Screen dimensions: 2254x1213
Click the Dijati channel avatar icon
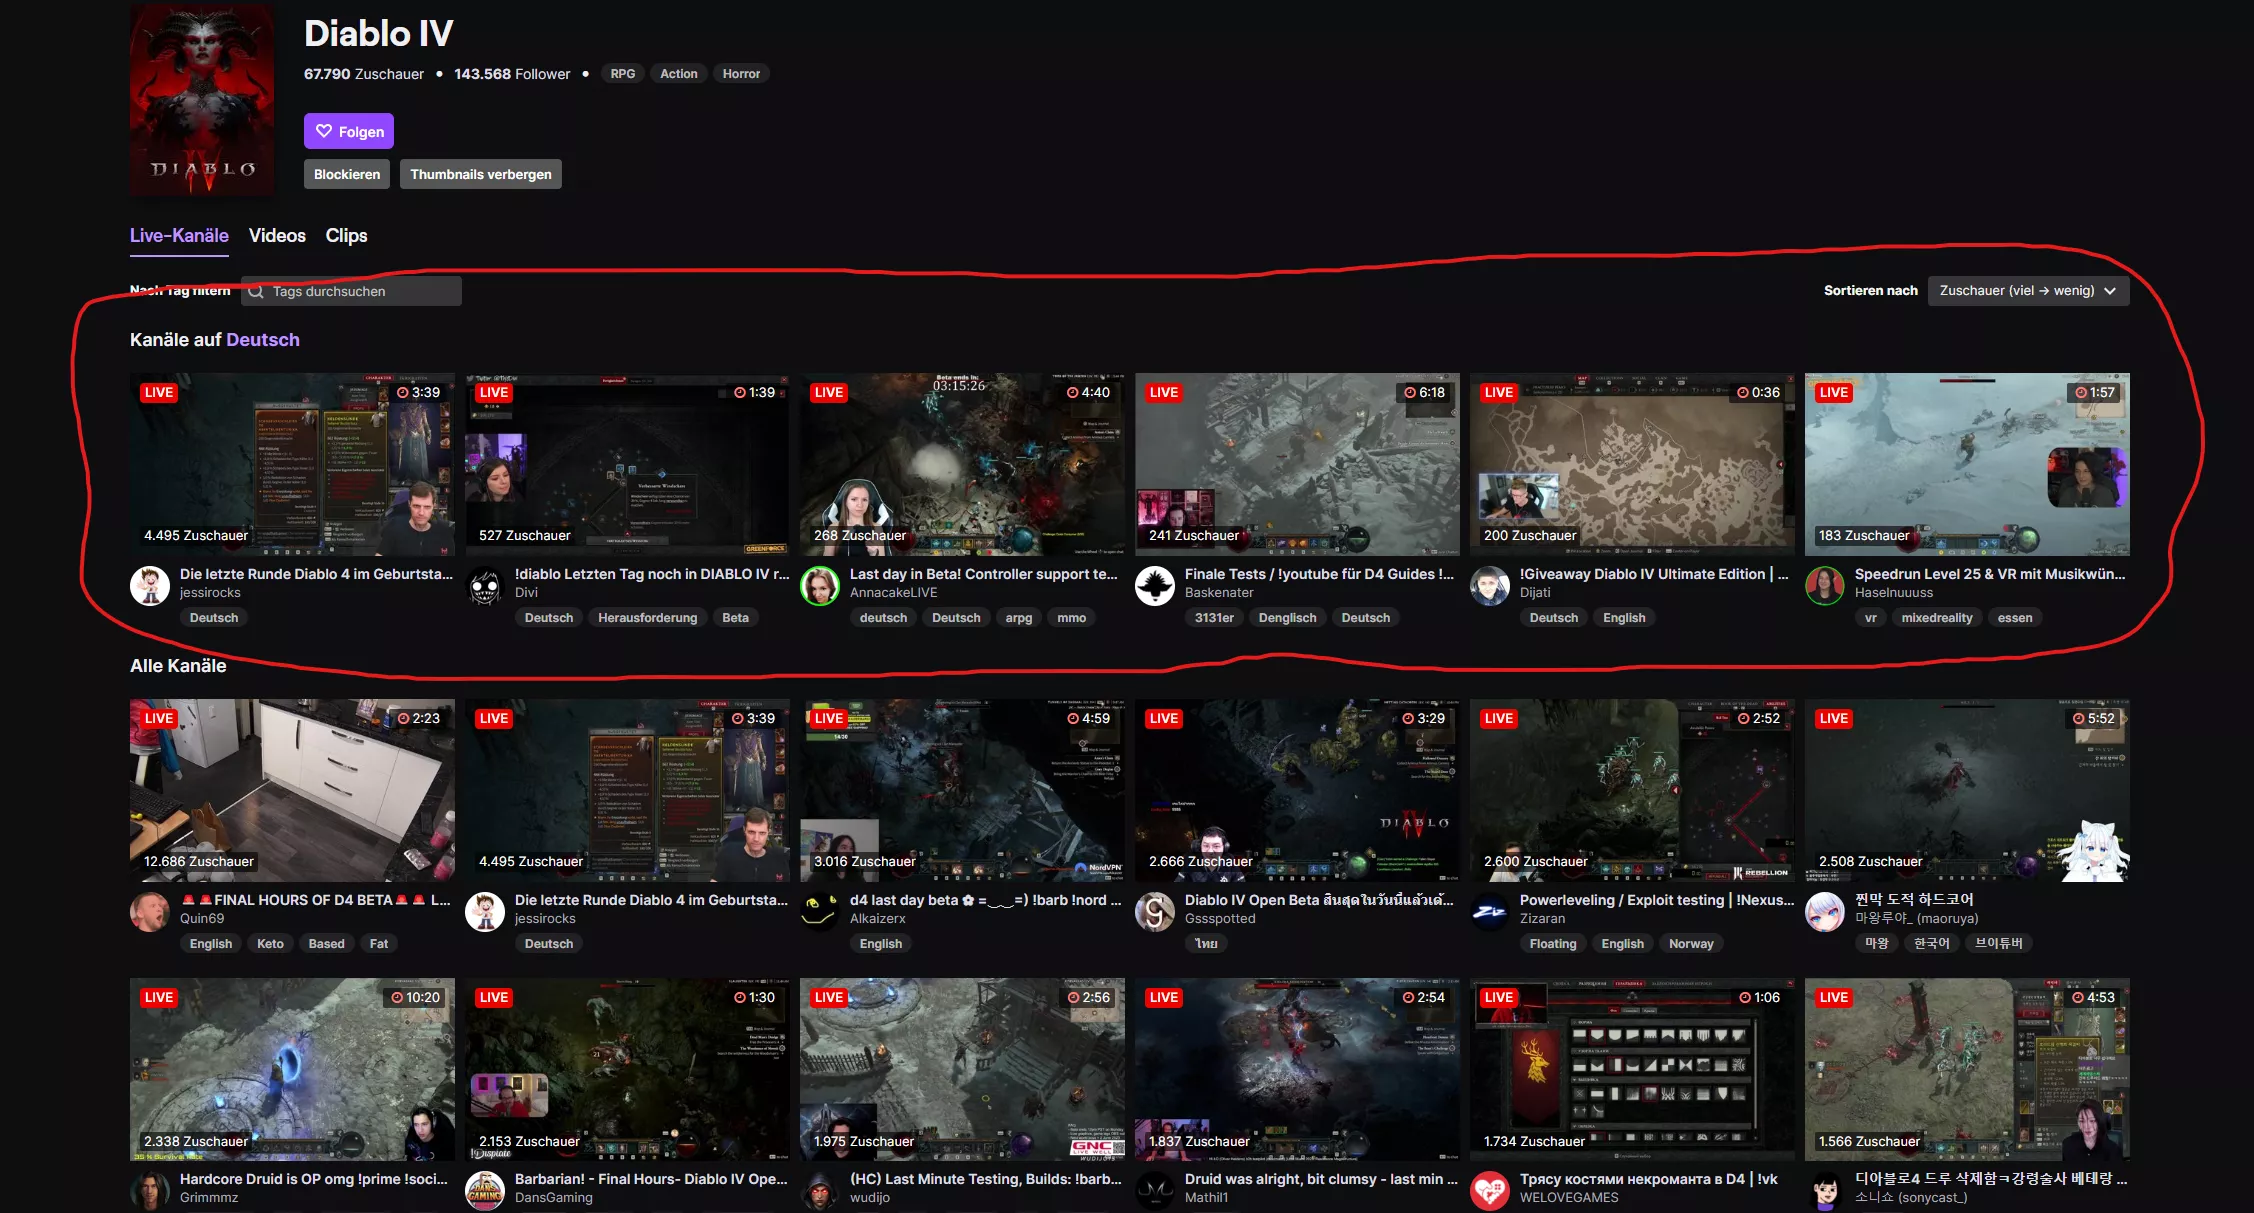[x=1490, y=586]
